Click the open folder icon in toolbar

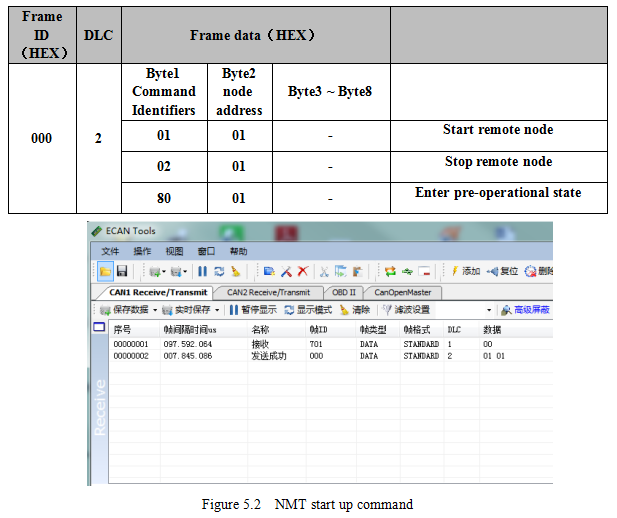coord(105,271)
